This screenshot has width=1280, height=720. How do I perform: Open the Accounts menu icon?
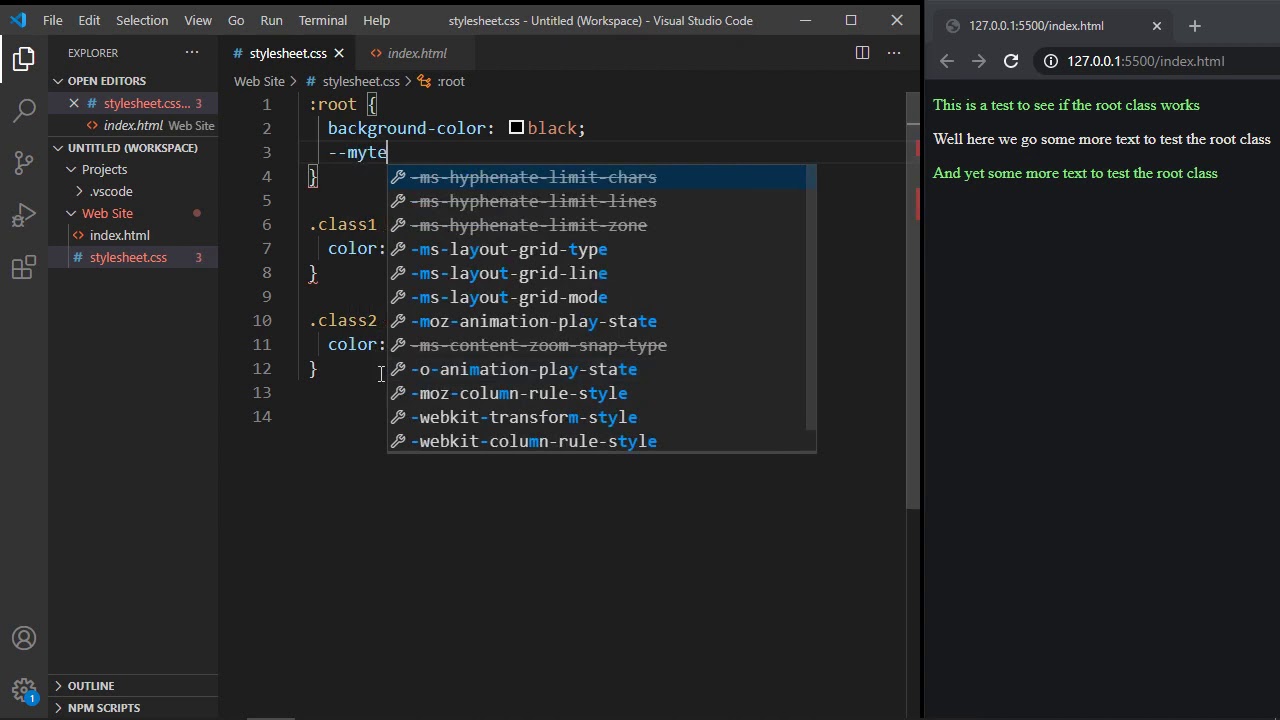pyautogui.click(x=24, y=638)
